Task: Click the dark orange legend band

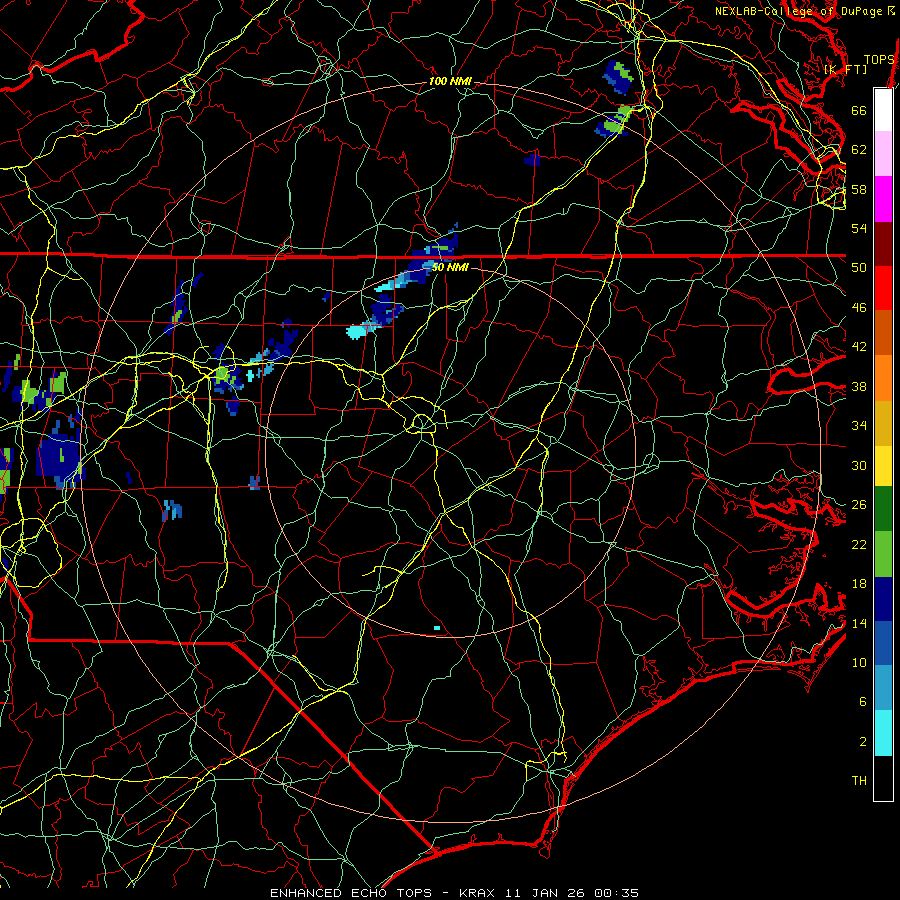Action: click(883, 332)
